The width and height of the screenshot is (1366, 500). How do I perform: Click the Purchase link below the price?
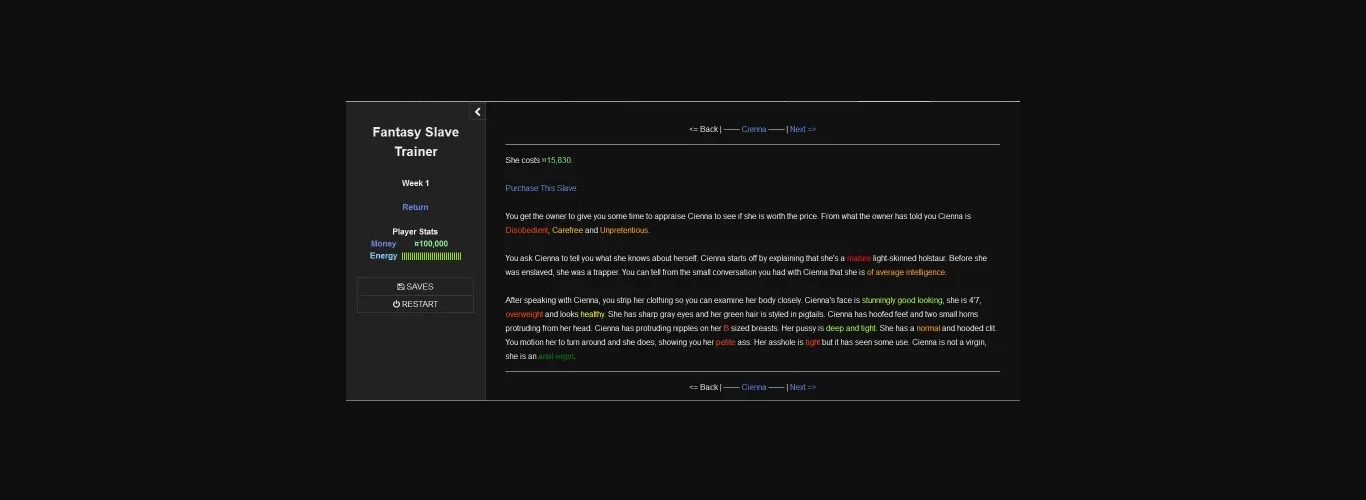coord(541,188)
